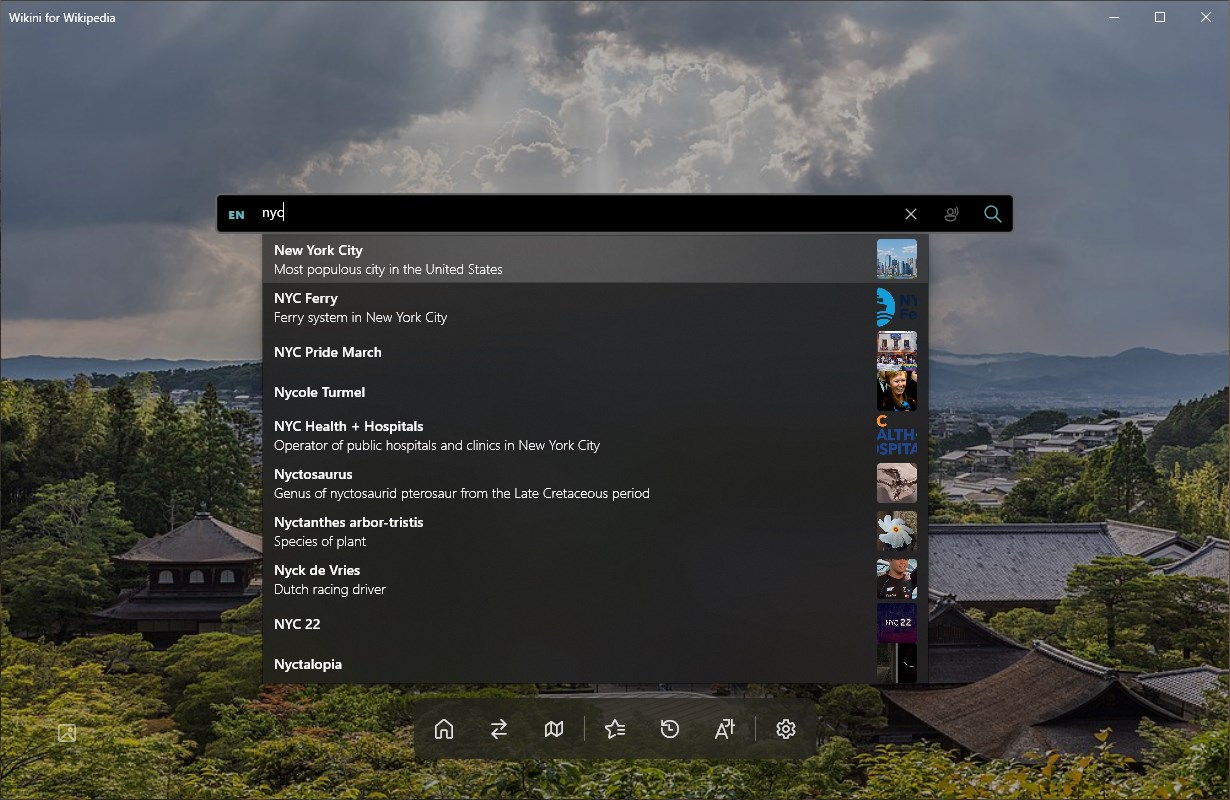Viewport: 1230px width, 800px height.
Task: Click the Nyctalopia thumbnail
Action: coord(897,663)
